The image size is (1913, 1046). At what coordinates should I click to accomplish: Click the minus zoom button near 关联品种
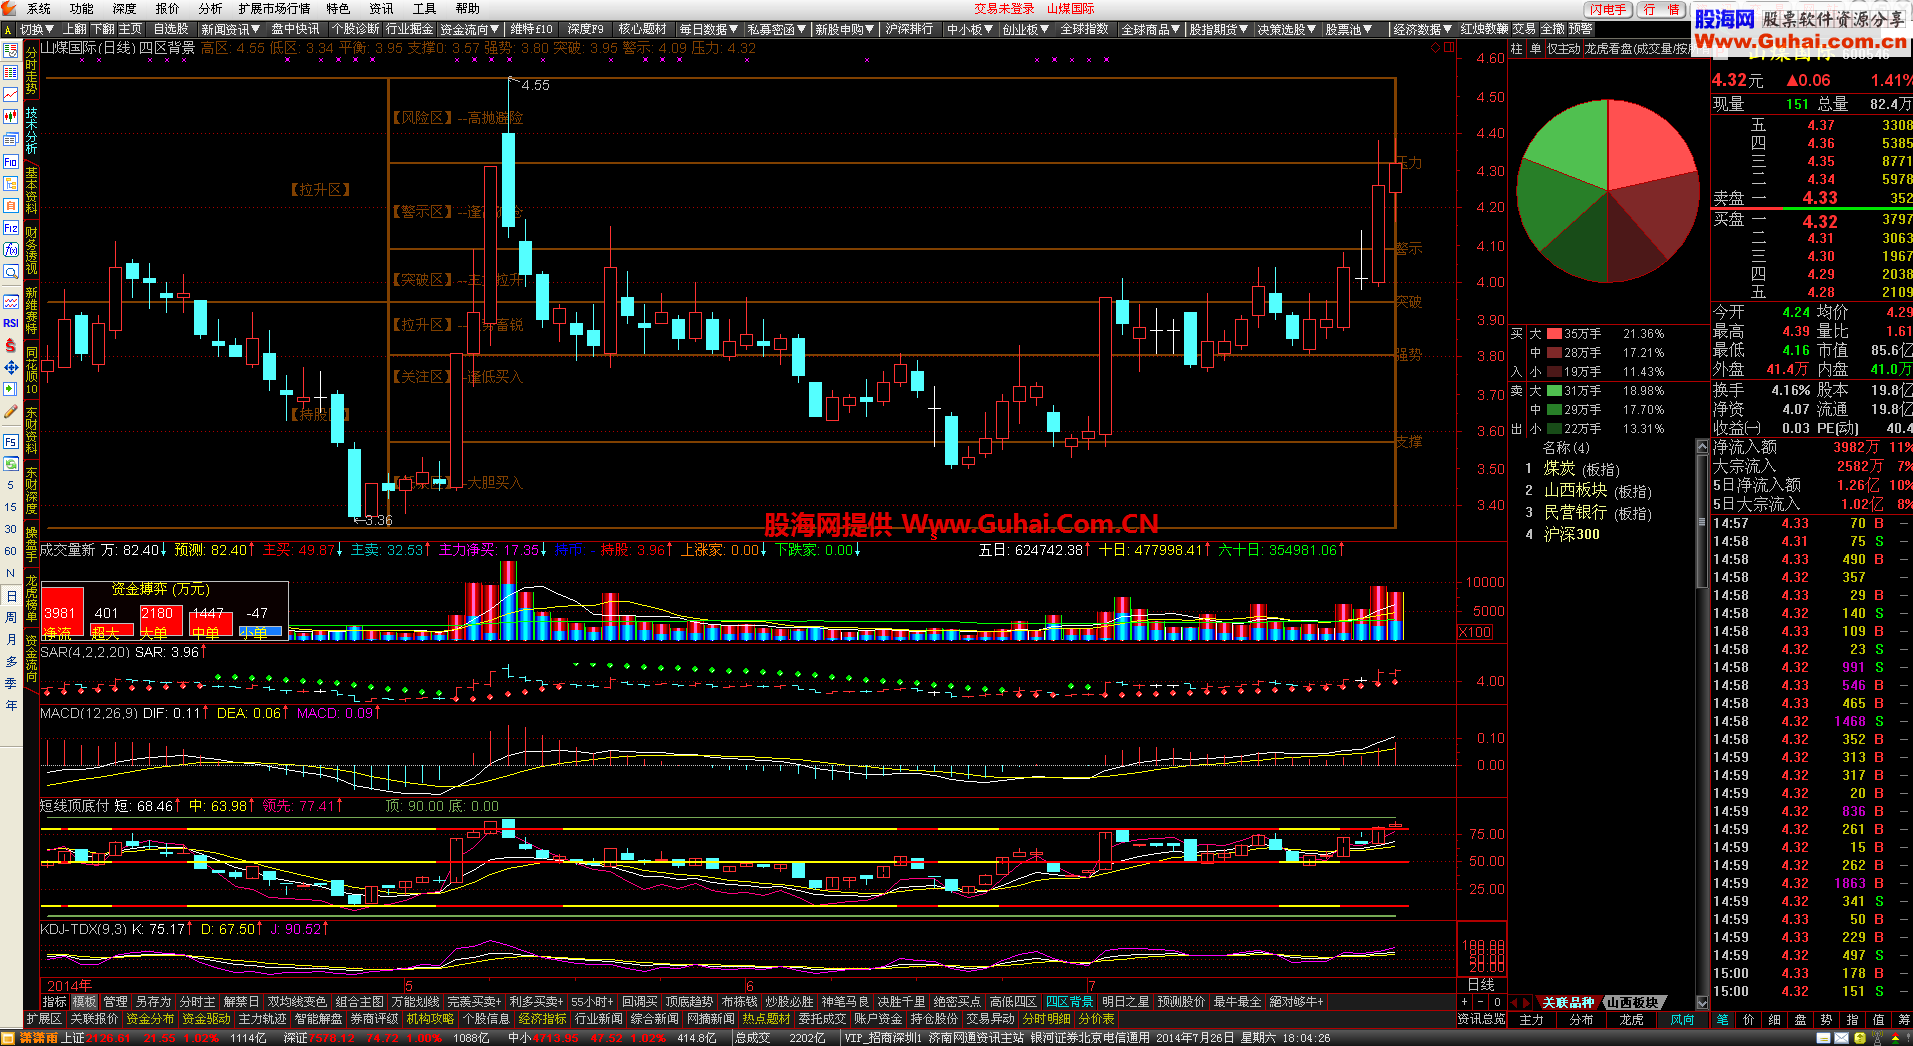click(x=1480, y=1002)
